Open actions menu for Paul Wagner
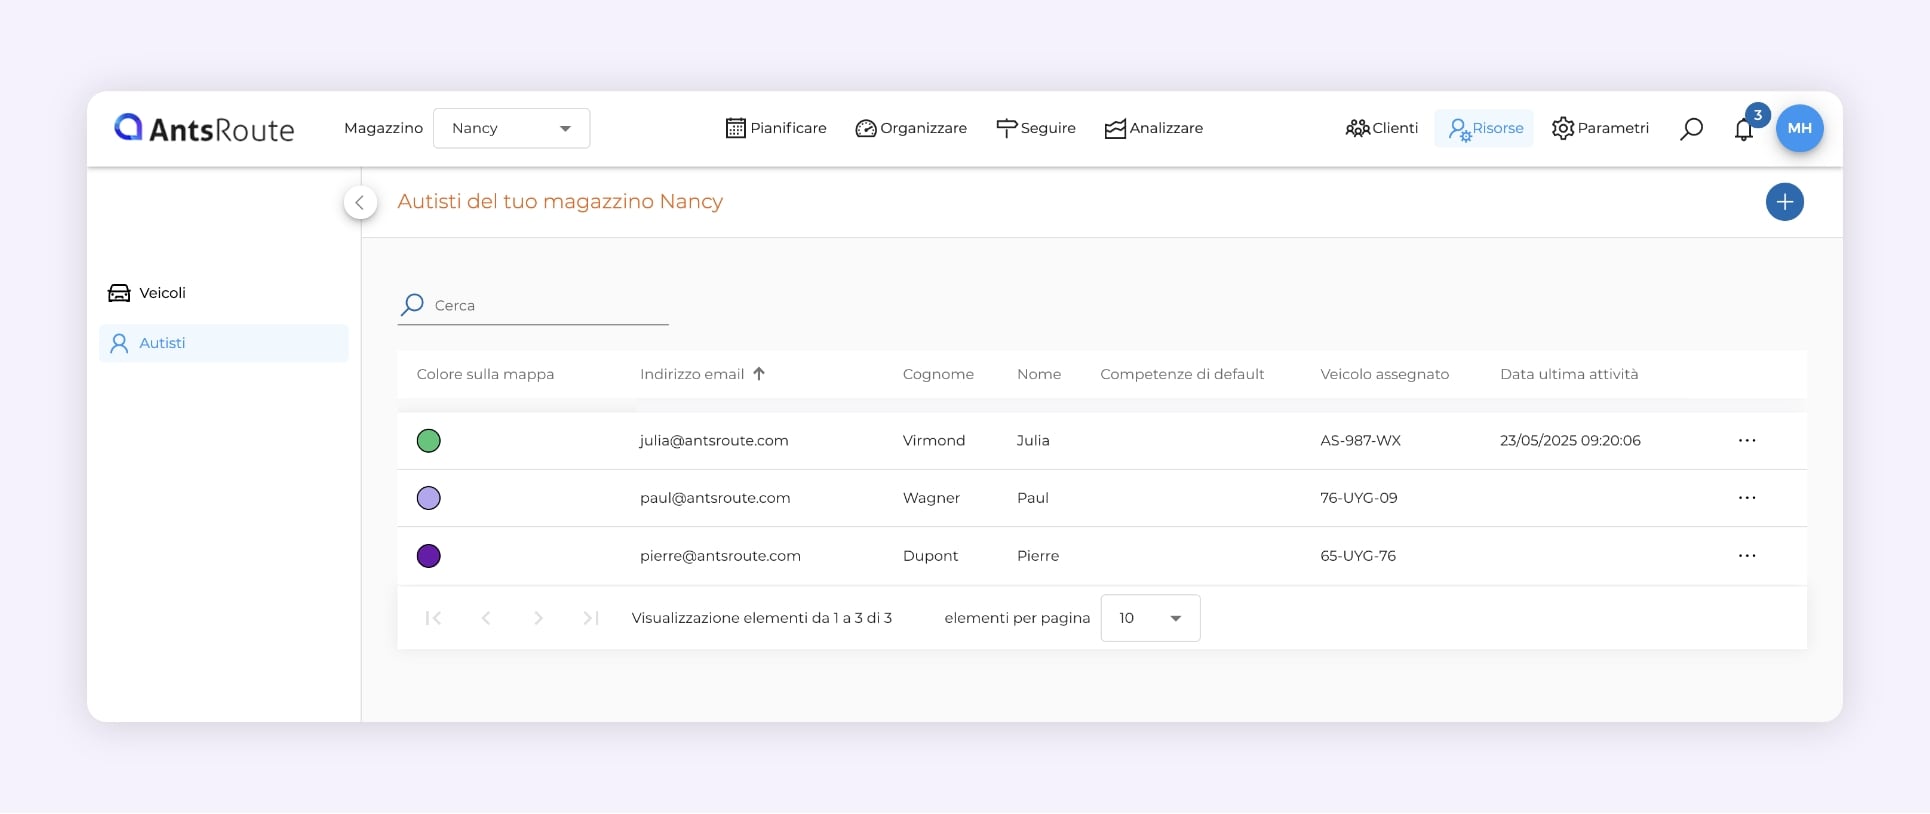Screen dimensions: 1930x814 coord(1746,498)
